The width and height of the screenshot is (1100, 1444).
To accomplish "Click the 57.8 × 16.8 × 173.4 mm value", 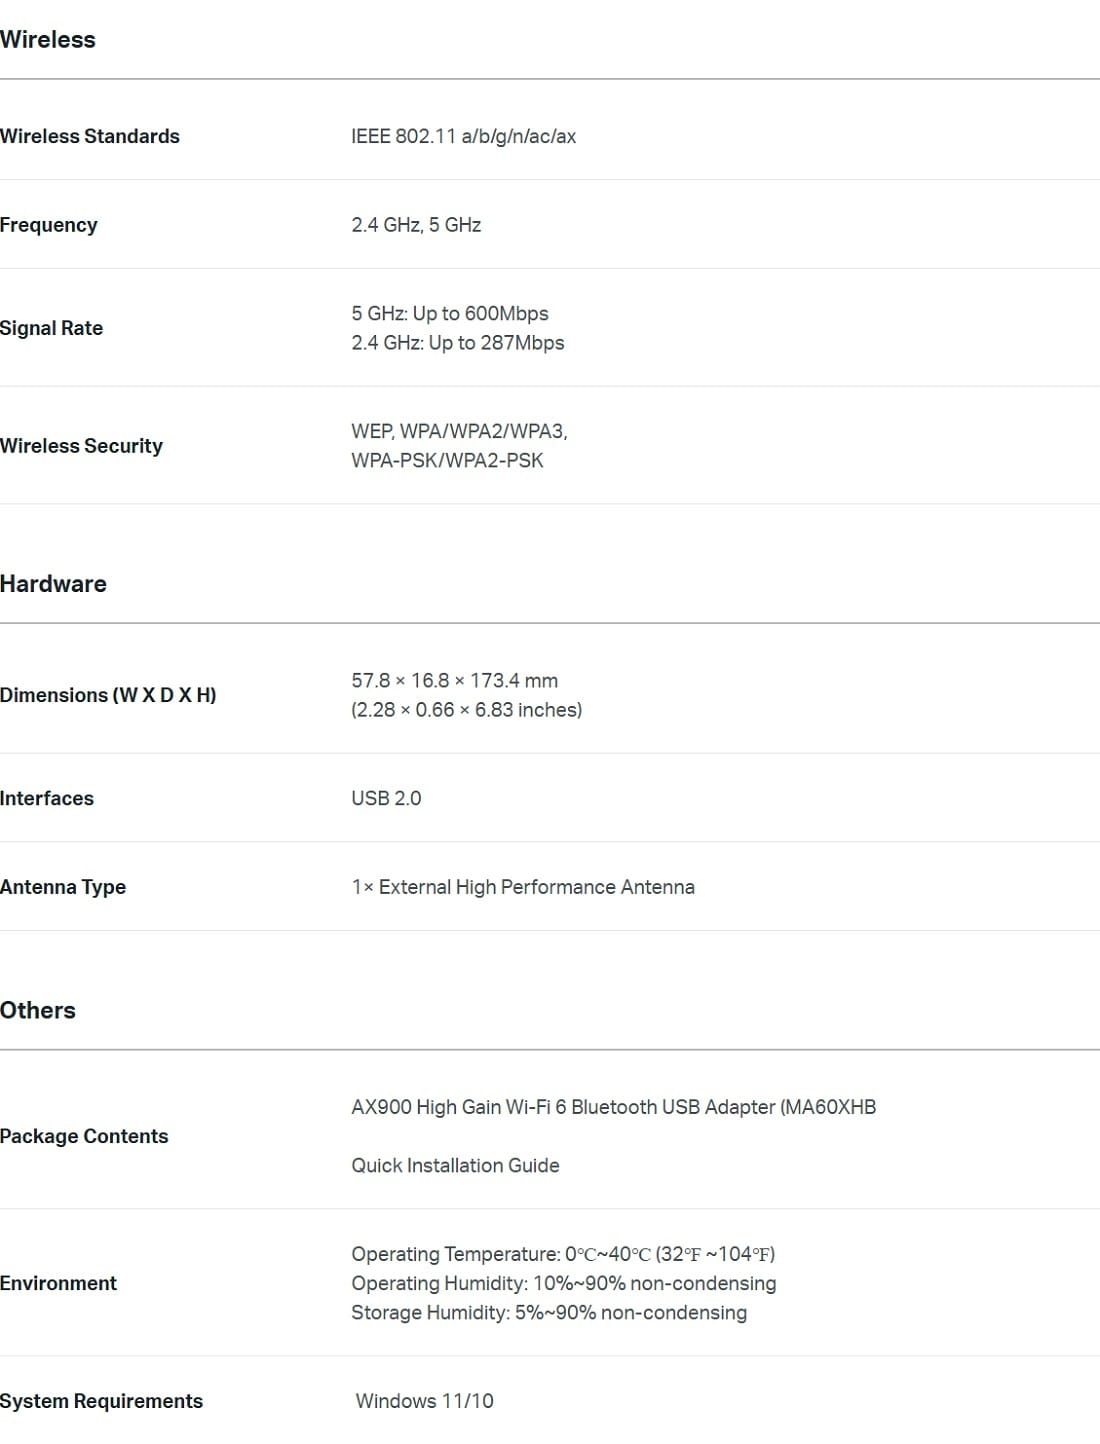I will point(454,681).
